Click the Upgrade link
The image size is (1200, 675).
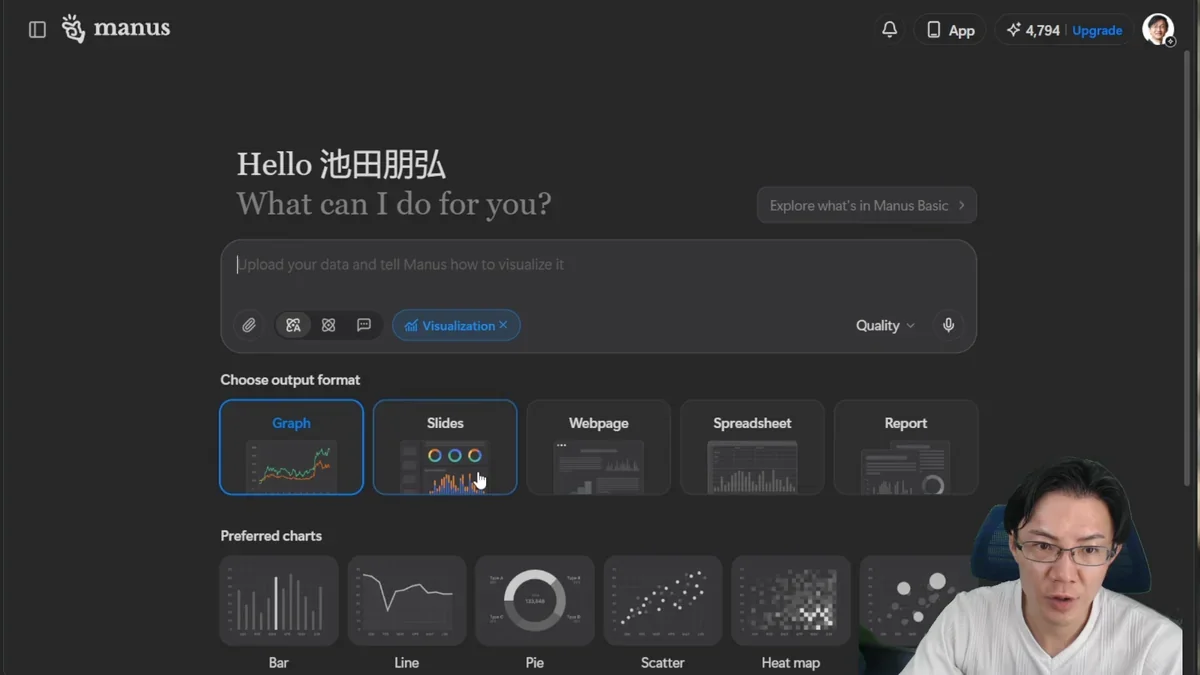(1097, 30)
